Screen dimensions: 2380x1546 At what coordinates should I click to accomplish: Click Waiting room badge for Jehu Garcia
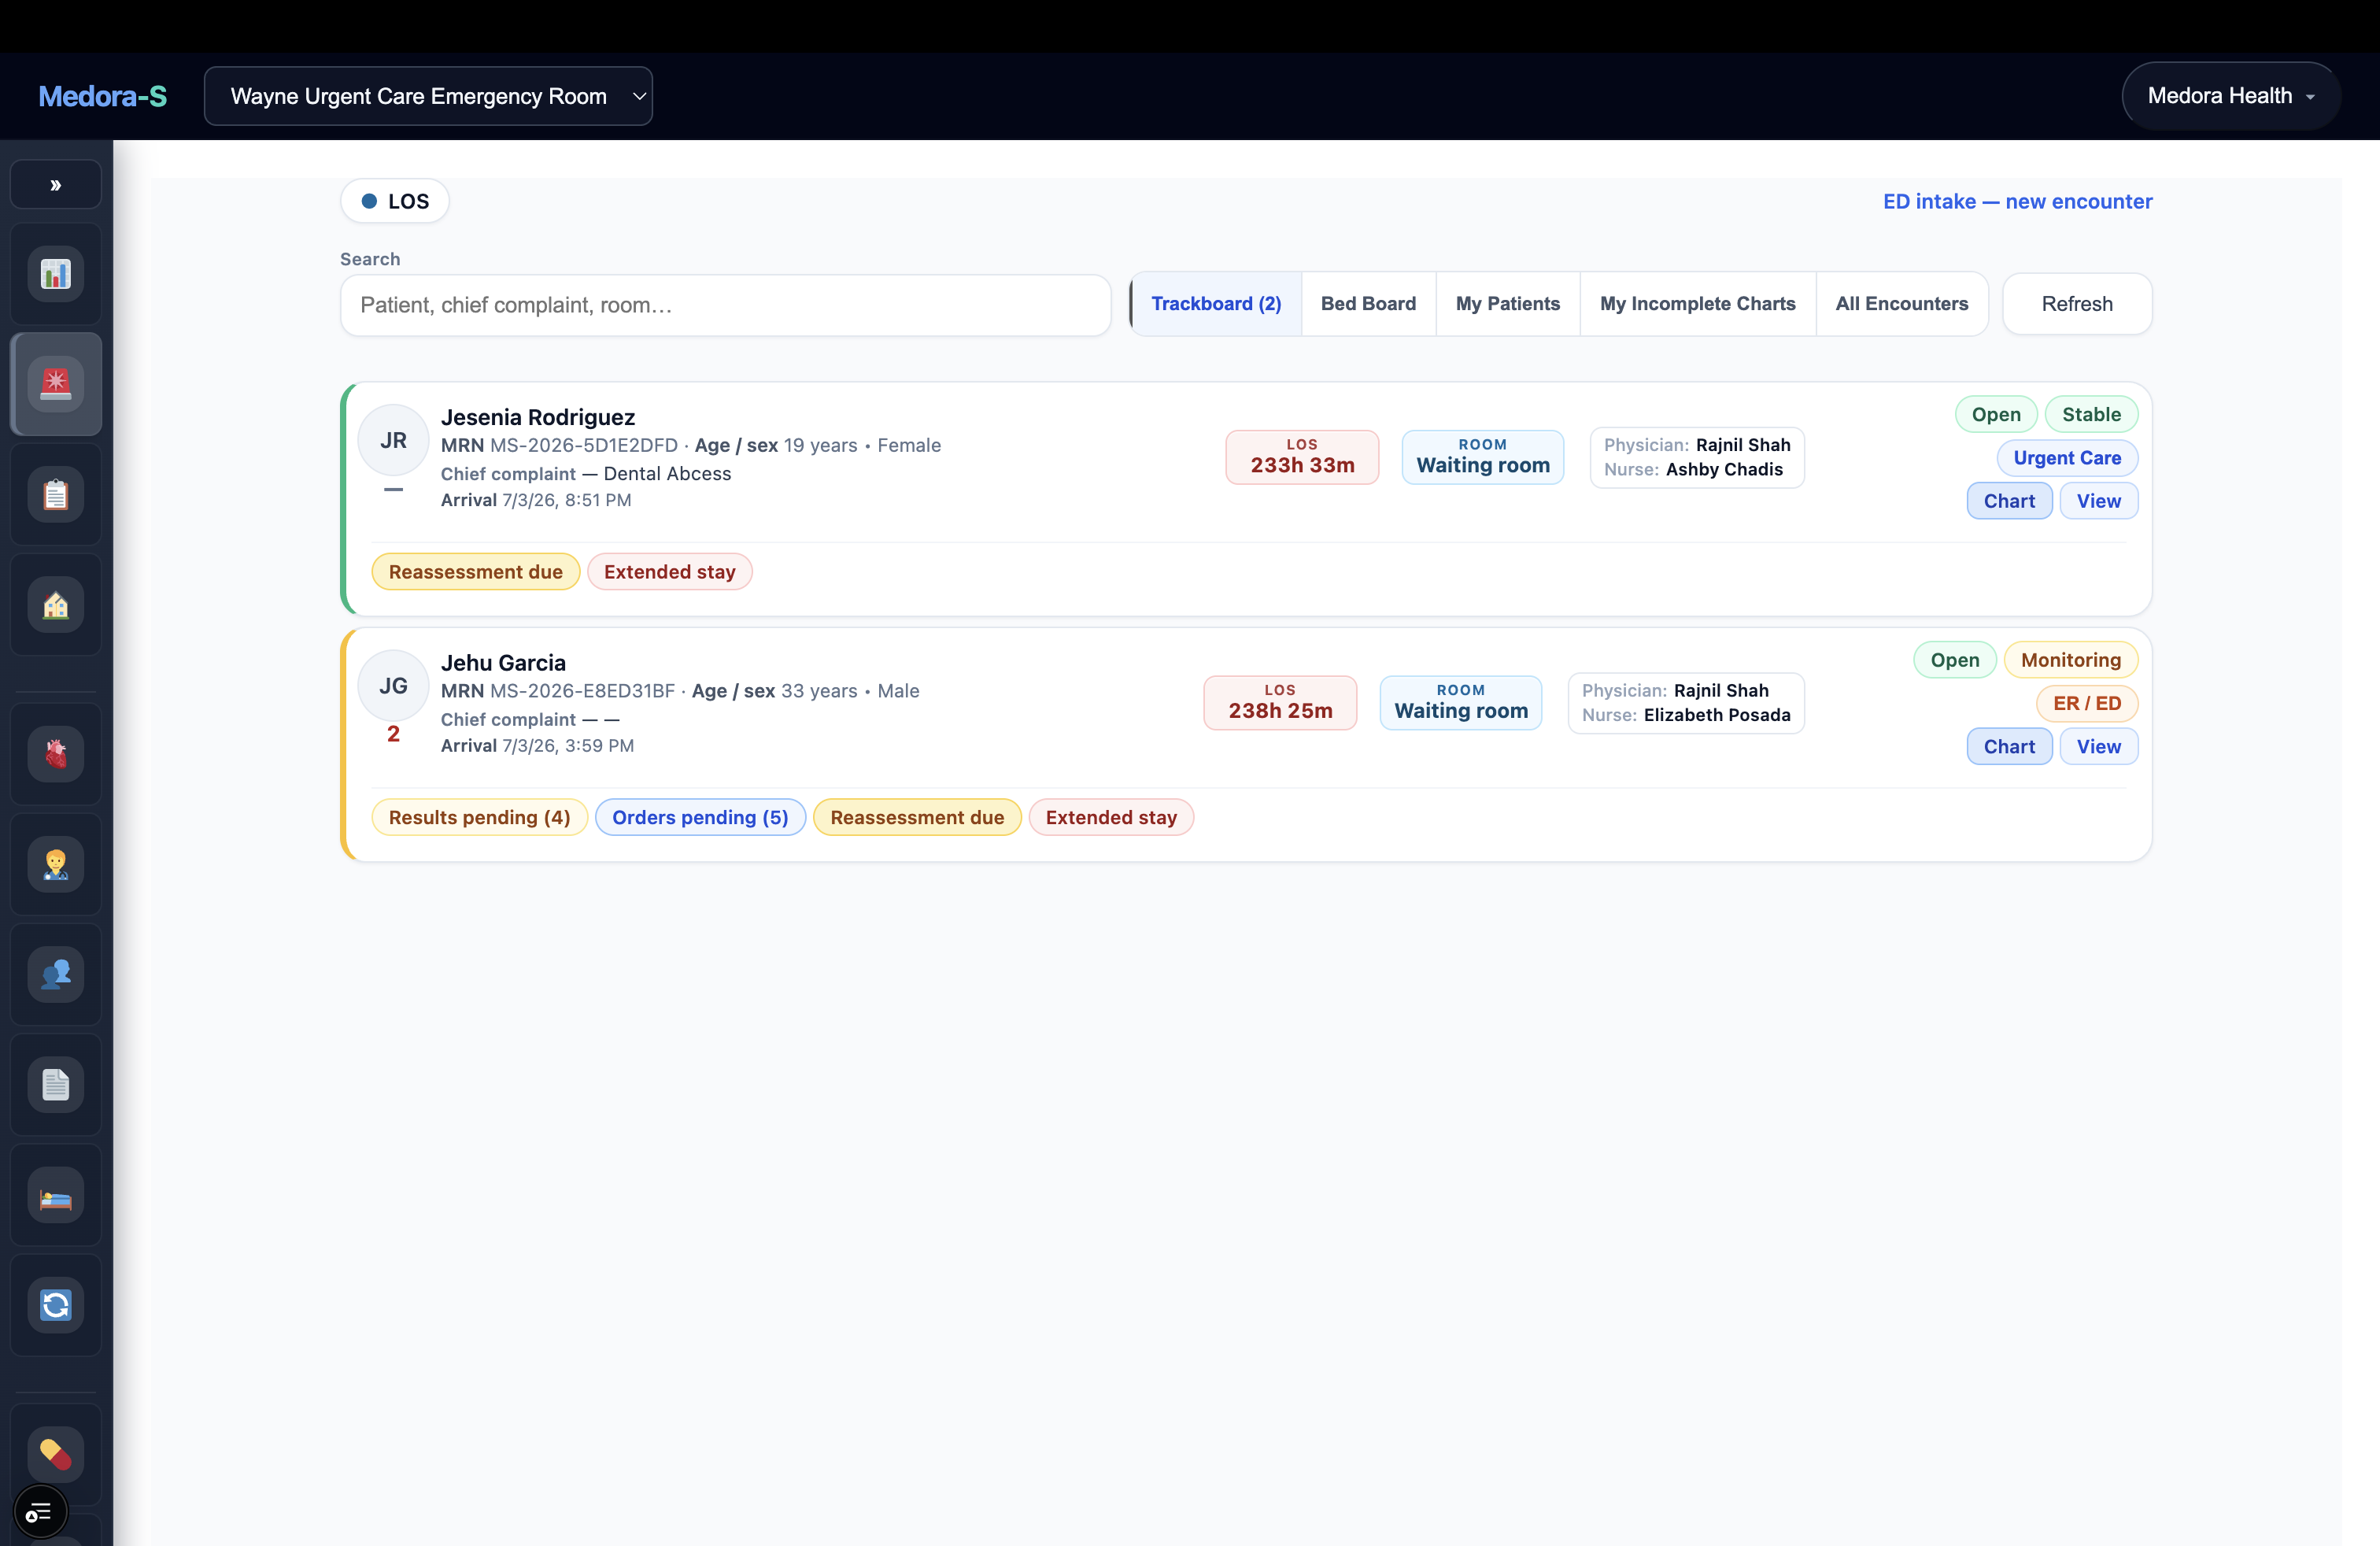point(1461,703)
